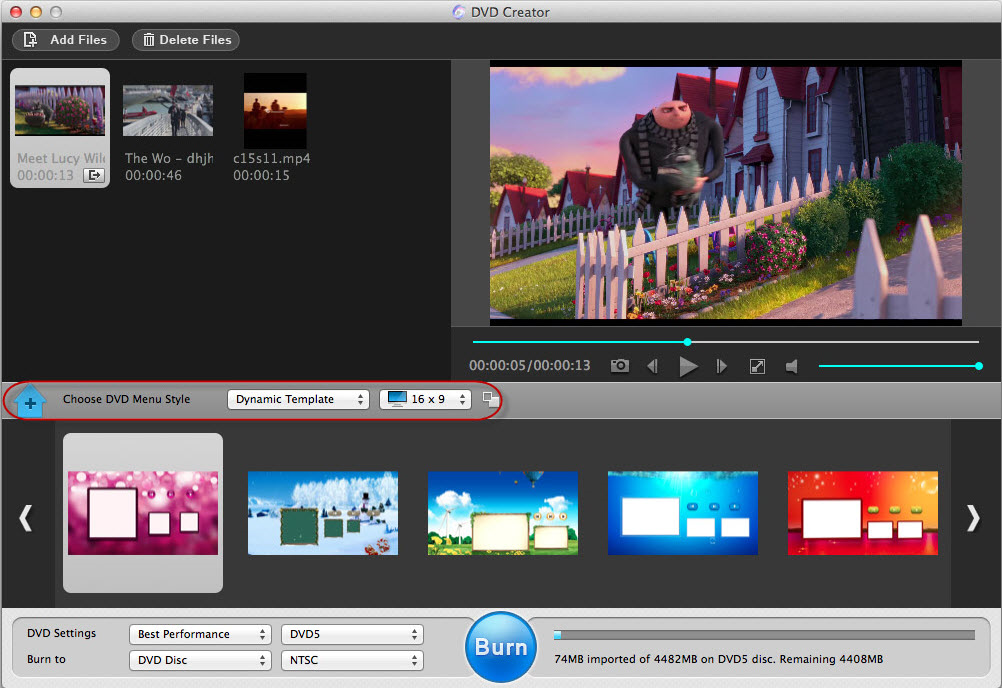Take a snapshot with the camera icon
The width and height of the screenshot is (1002, 688).
620,367
